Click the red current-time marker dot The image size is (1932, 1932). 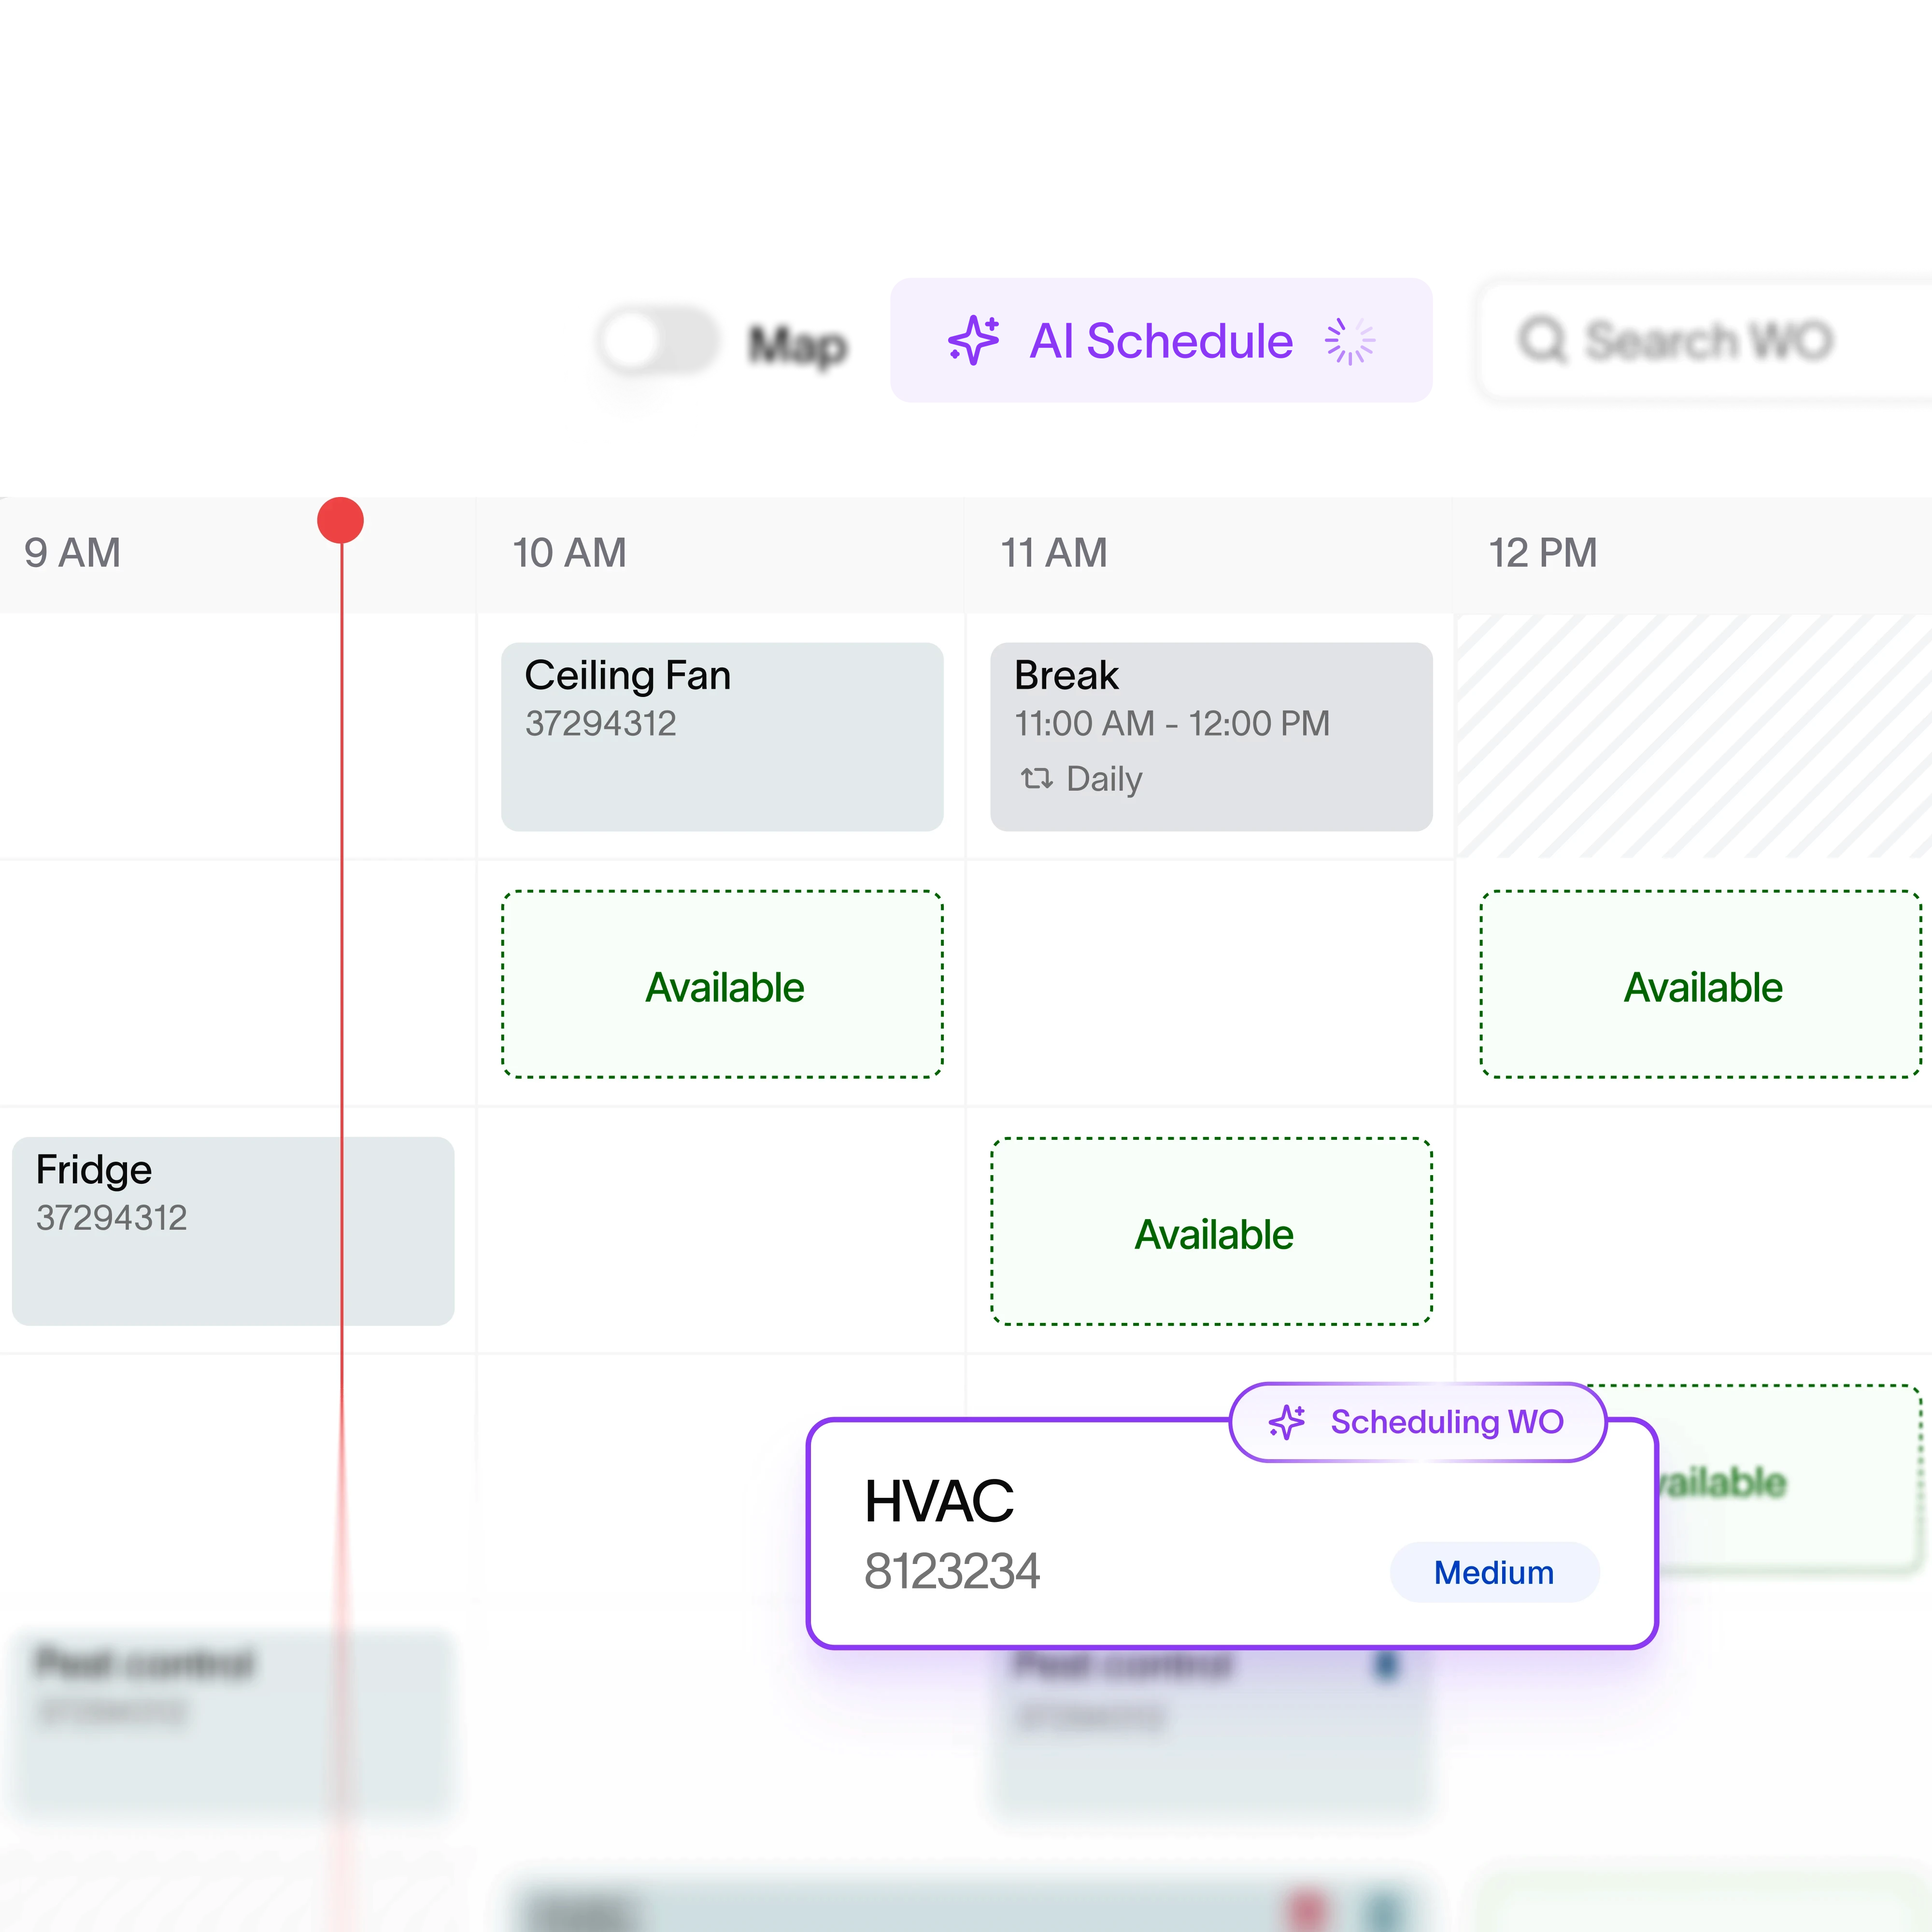pyautogui.click(x=340, y=521)
